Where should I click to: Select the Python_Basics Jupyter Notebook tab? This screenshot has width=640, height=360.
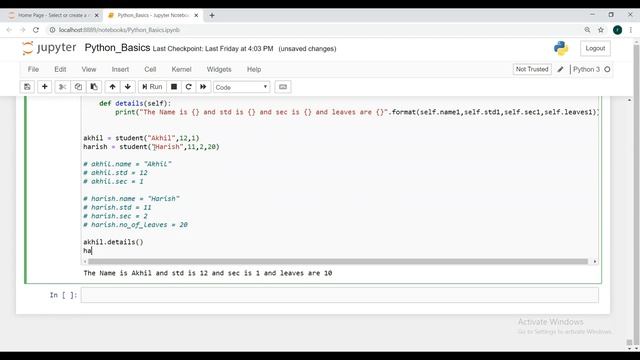153,15
